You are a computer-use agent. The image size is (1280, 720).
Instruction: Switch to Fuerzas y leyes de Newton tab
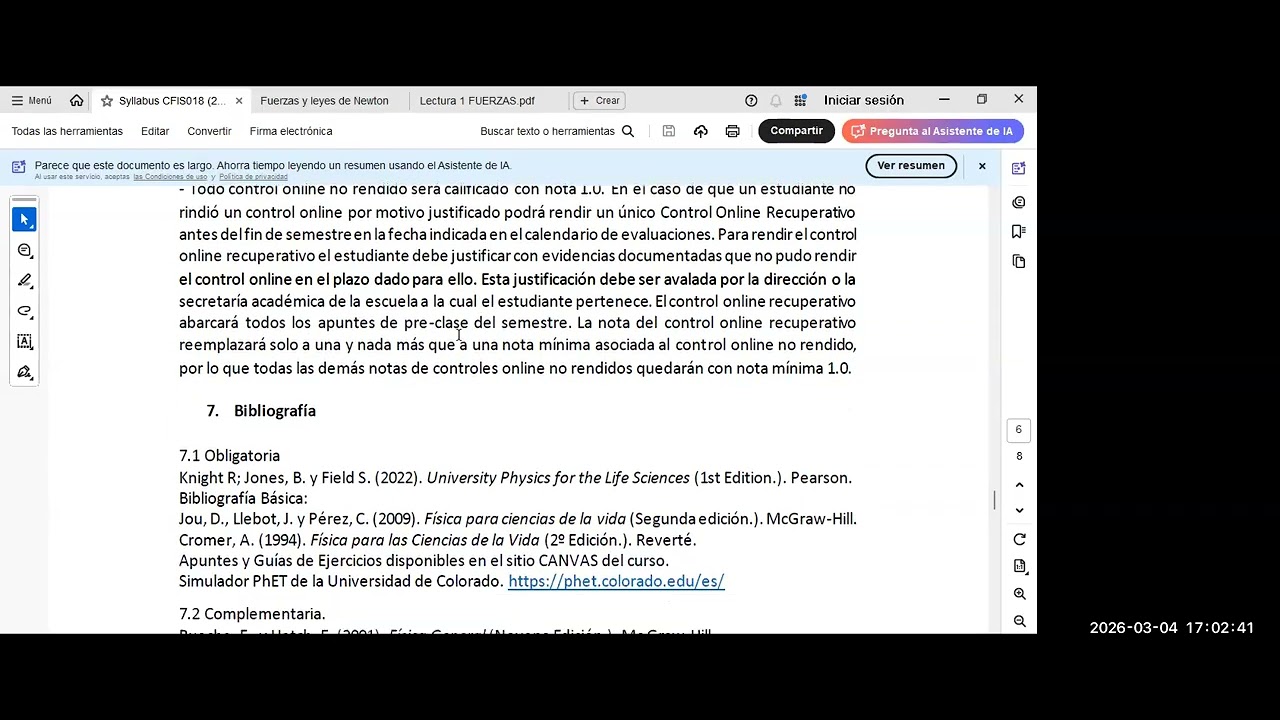(324, 101)
